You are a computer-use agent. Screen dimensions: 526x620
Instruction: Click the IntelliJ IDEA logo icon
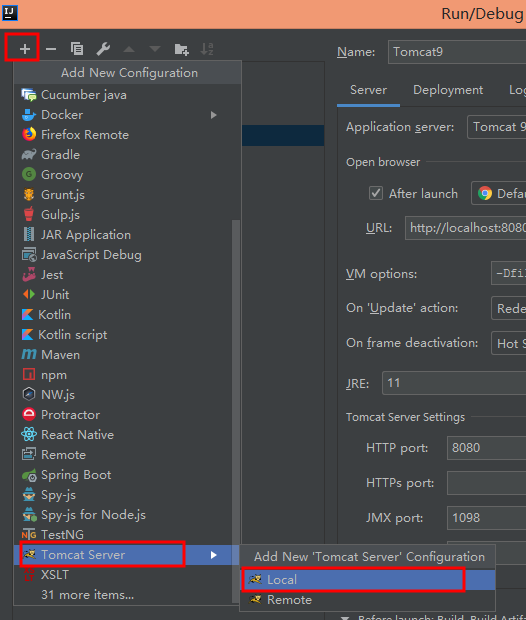coord(10,13)
